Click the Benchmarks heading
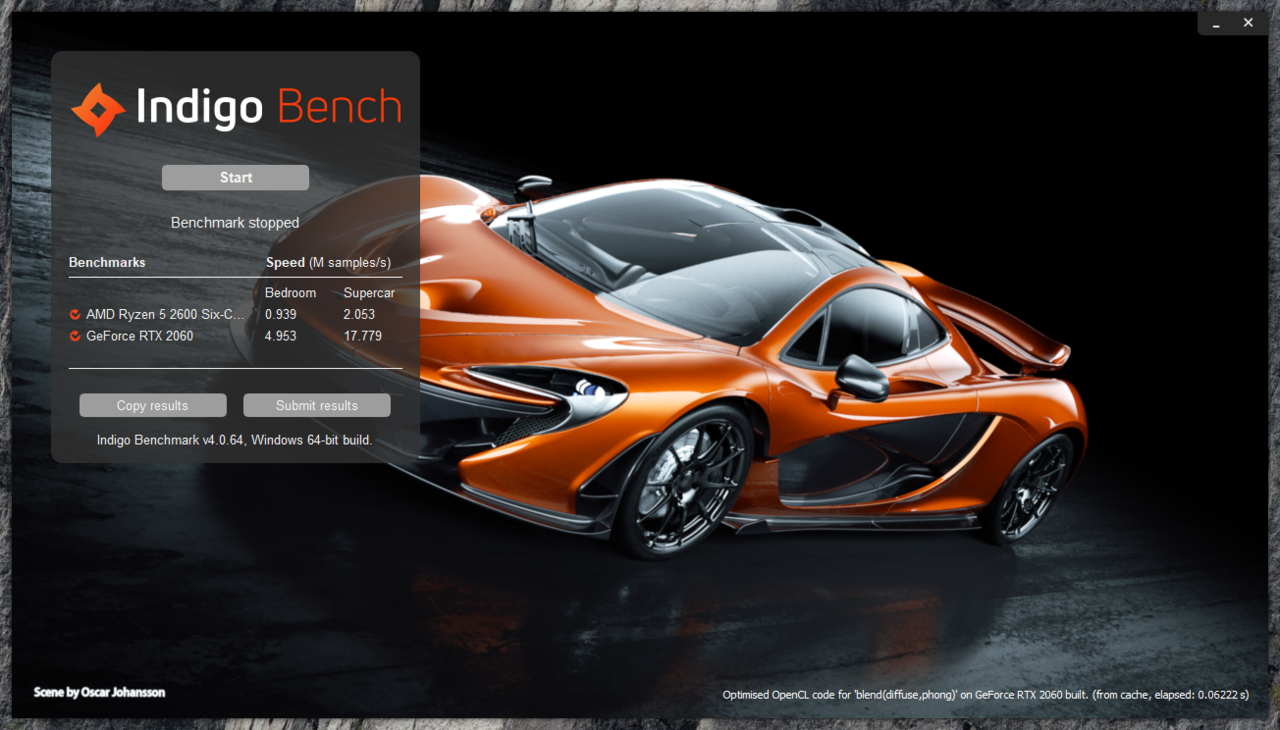Screen dimensions: 1280x730 point(107,262)
